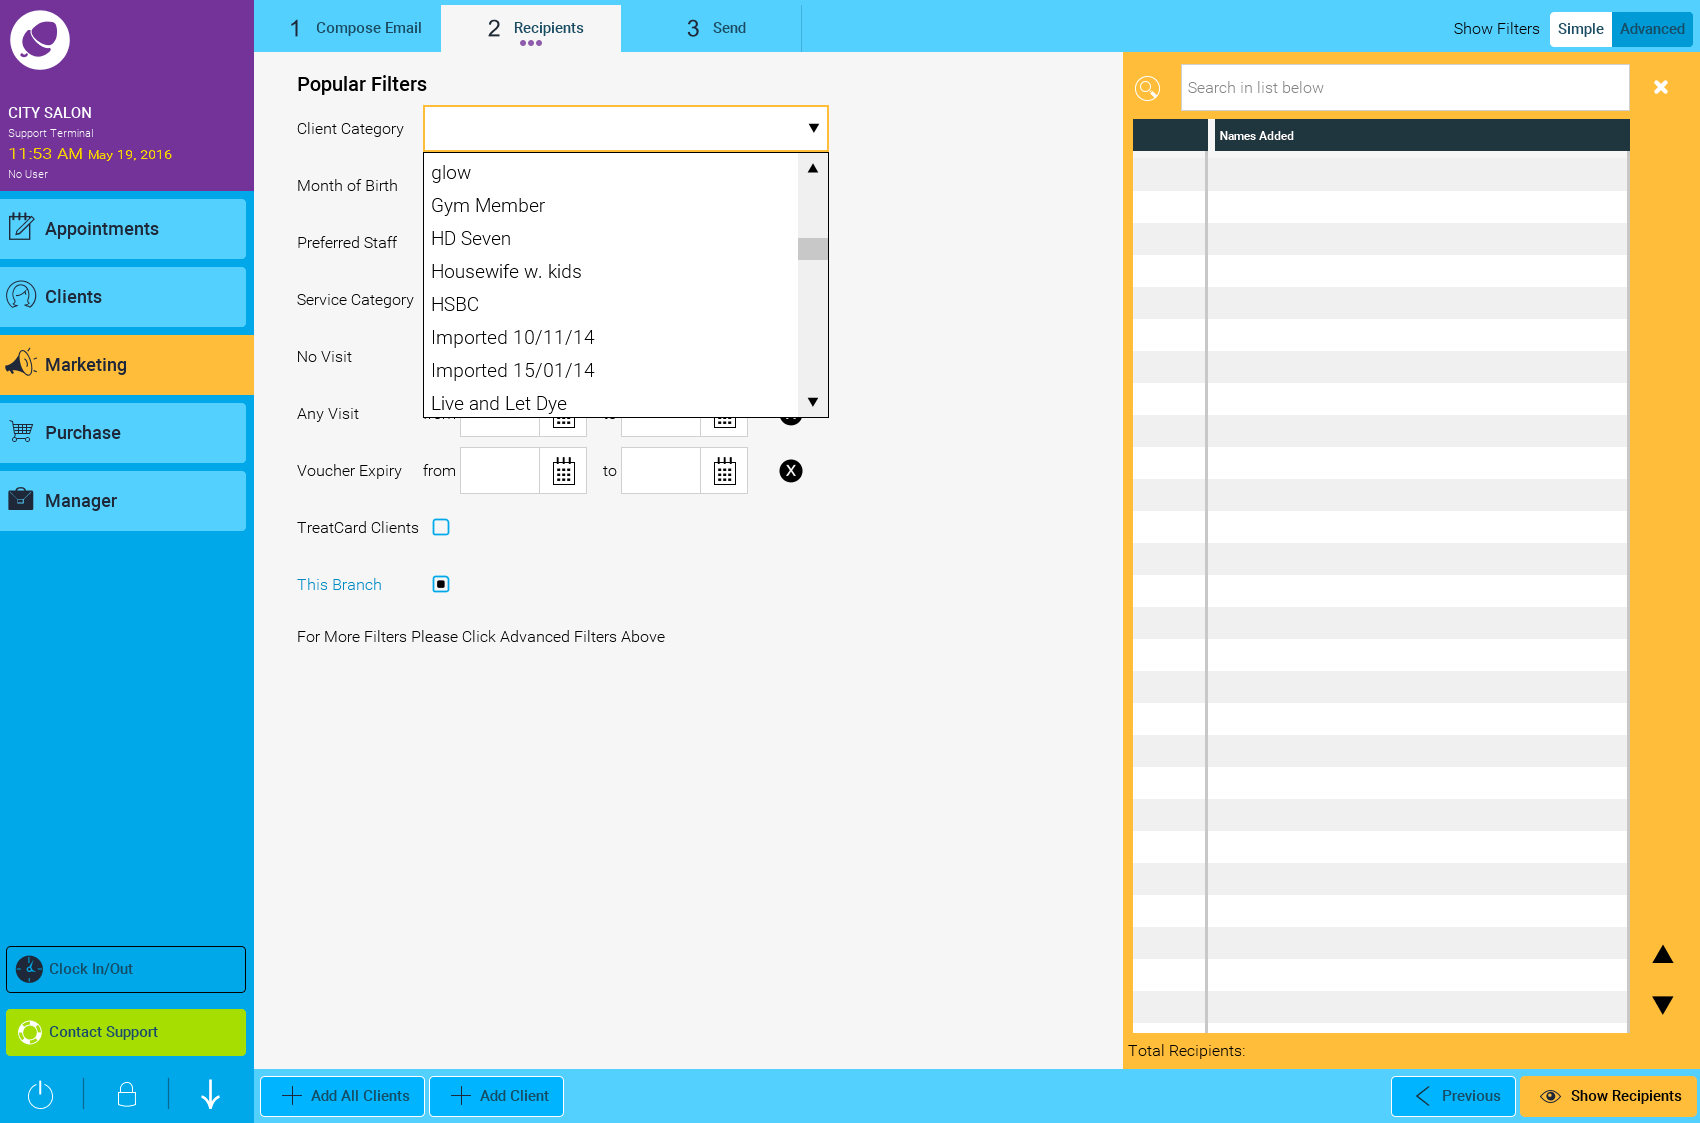This screenshot has height=1123, width=1700.
Task: Click the magnifier search icon in recipients panel
Action: tap(1148, 88)
